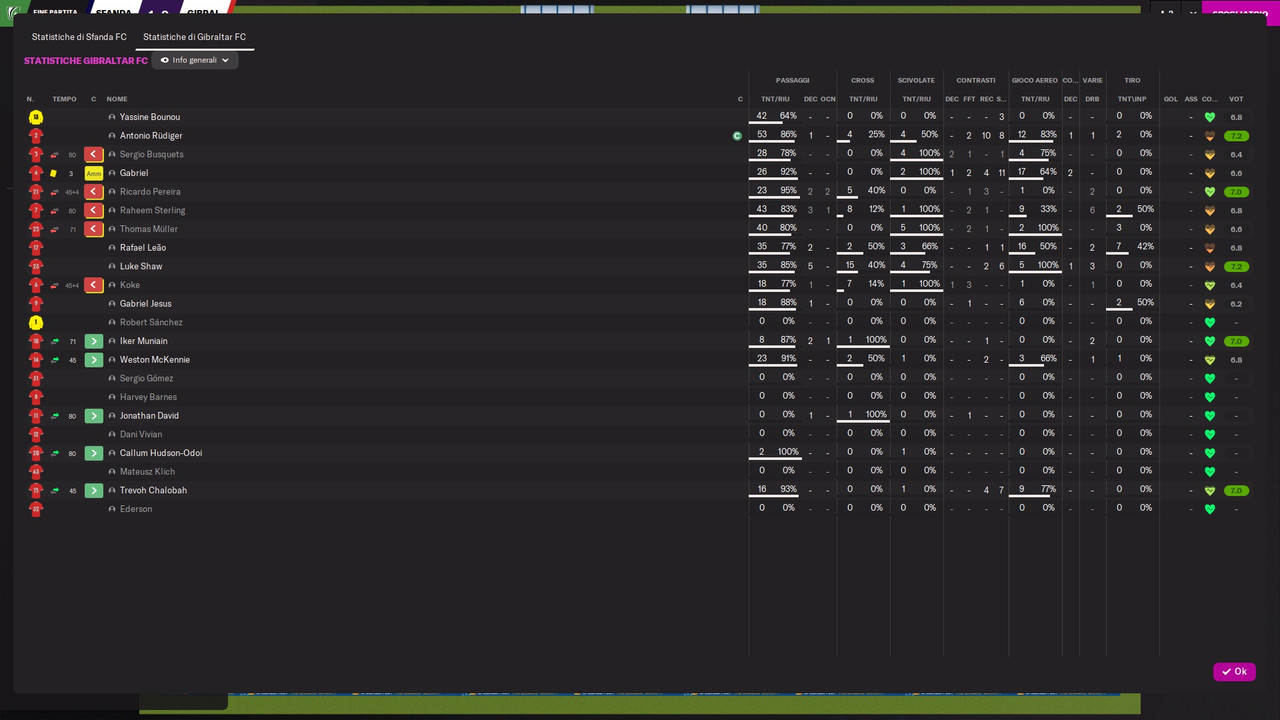
Task: Click Rafael Leão's condition heart icon
Action: [x=1210, y=248]
